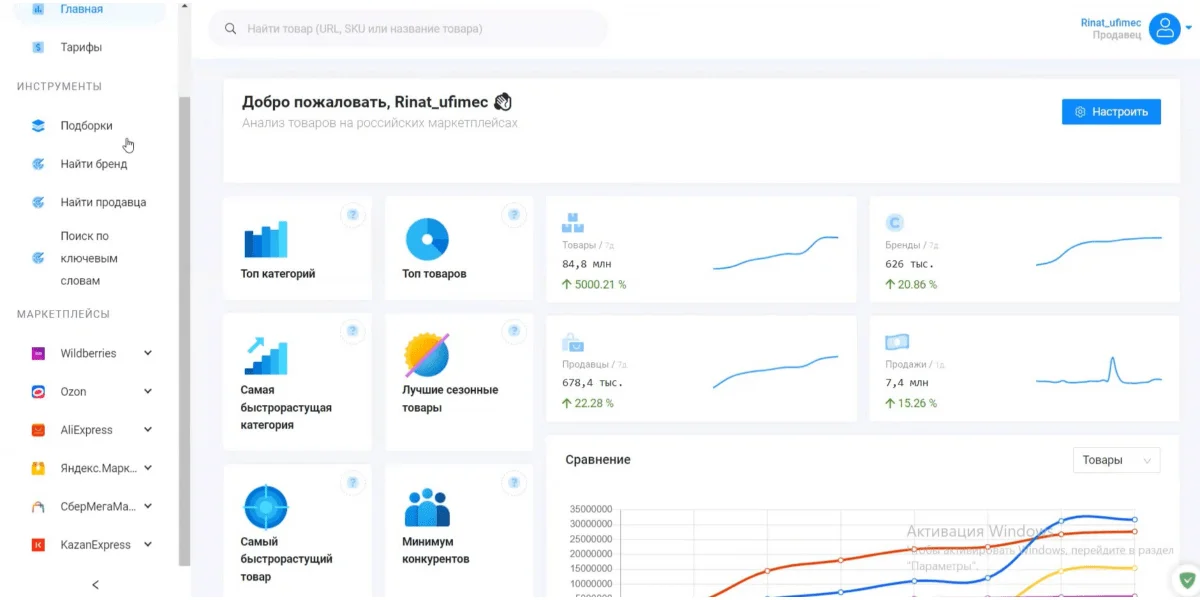Screen dimensions: 1200x600
Task: Expand the AliExpress marketplace submenu
Action: point(148,430)
